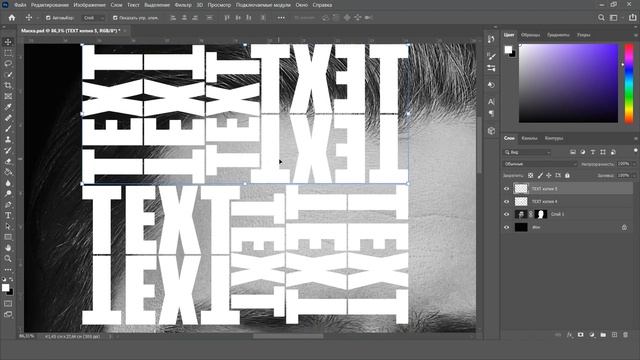The width and height of the screenshot is (640, 360).
Task: Open the Share icon at top right
Action: pyautogui.click(x=633, y=18)
